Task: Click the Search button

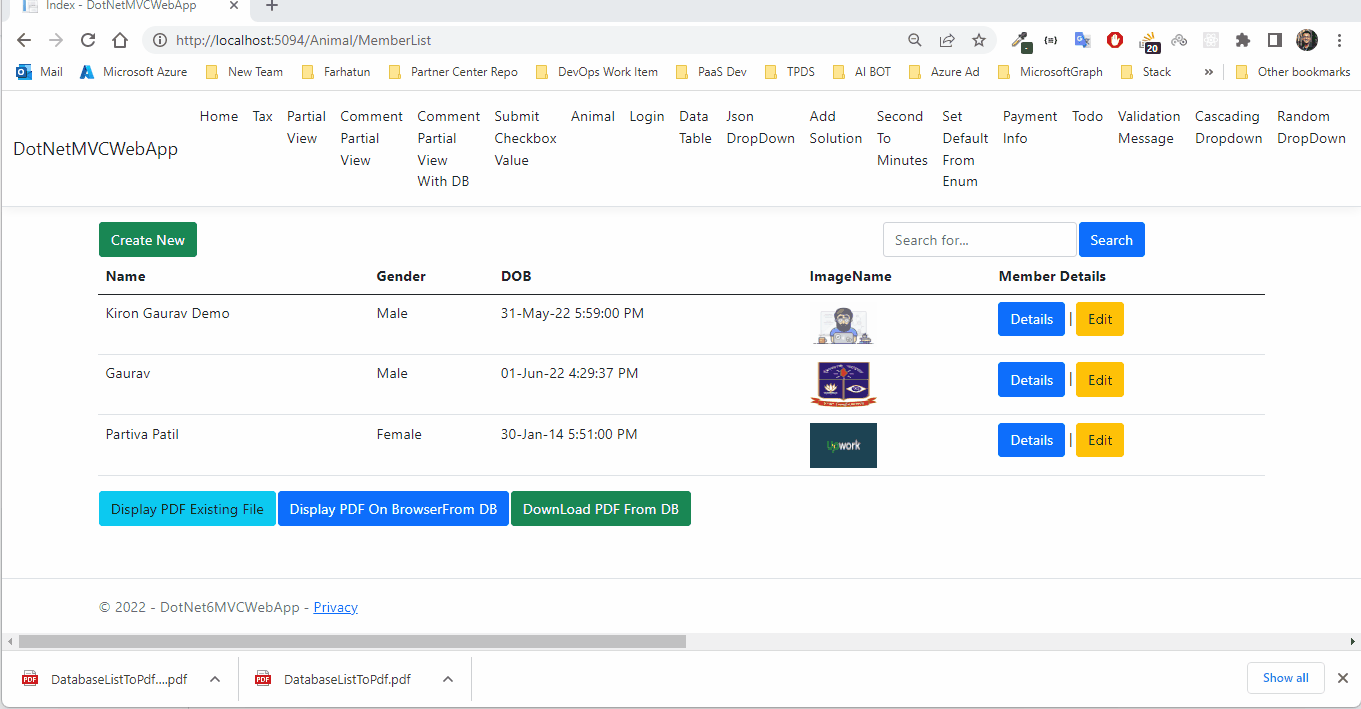Action: click(1111, 240)
